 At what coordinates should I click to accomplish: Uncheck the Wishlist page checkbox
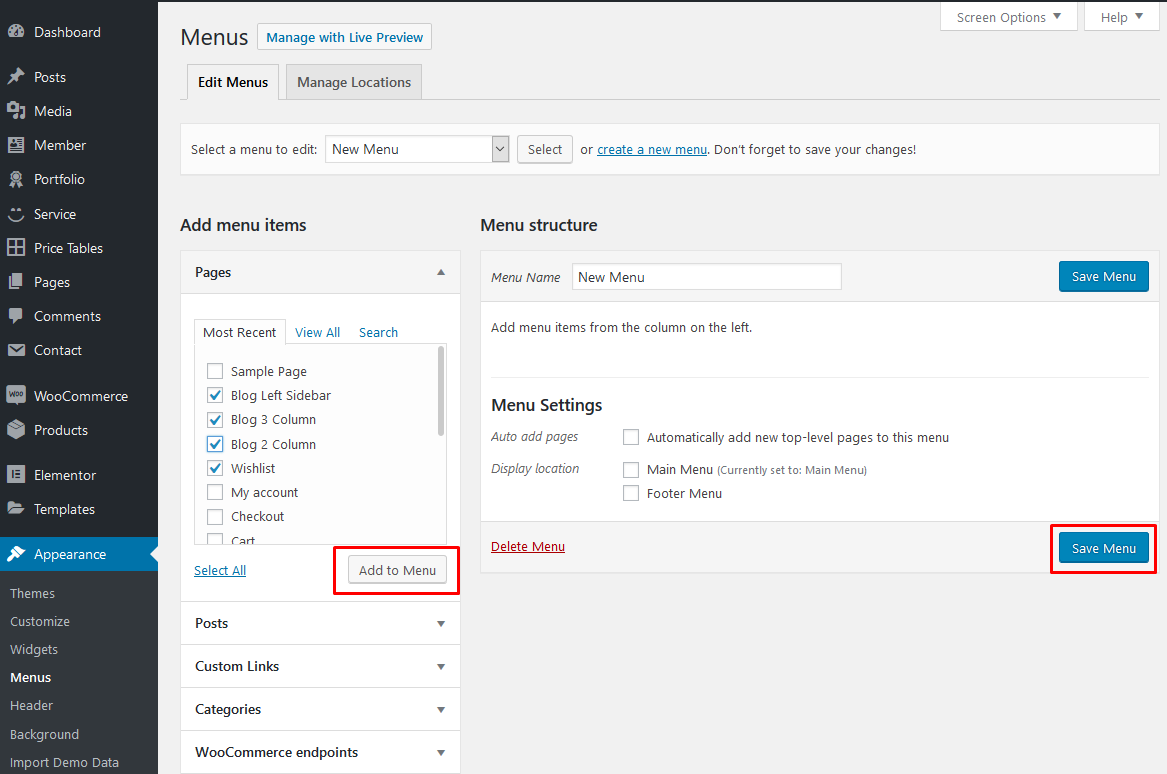point(215,468)
